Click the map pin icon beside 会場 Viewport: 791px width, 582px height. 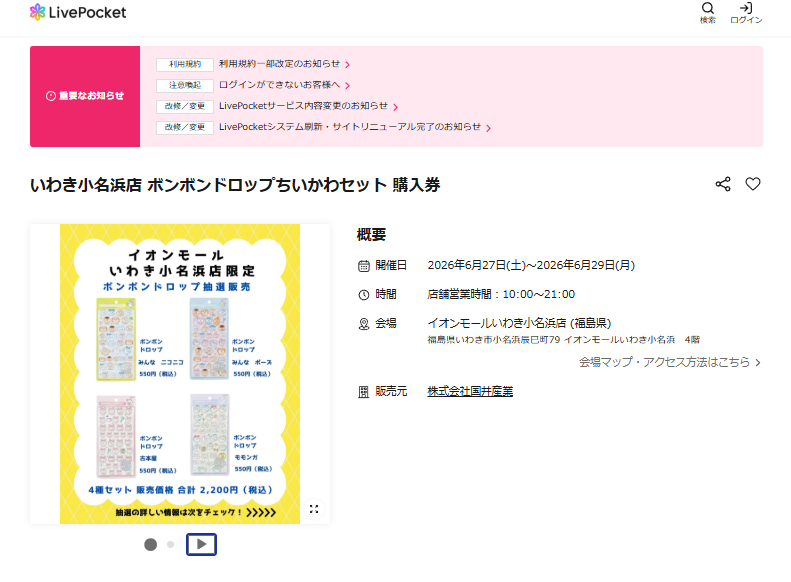(x=364, y=324)
